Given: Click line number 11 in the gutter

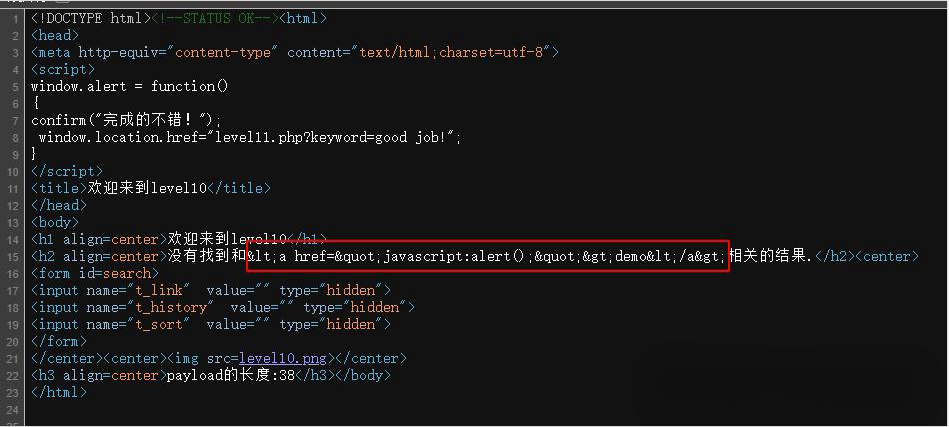Looking at the screenshot, I should click(13, 189).
